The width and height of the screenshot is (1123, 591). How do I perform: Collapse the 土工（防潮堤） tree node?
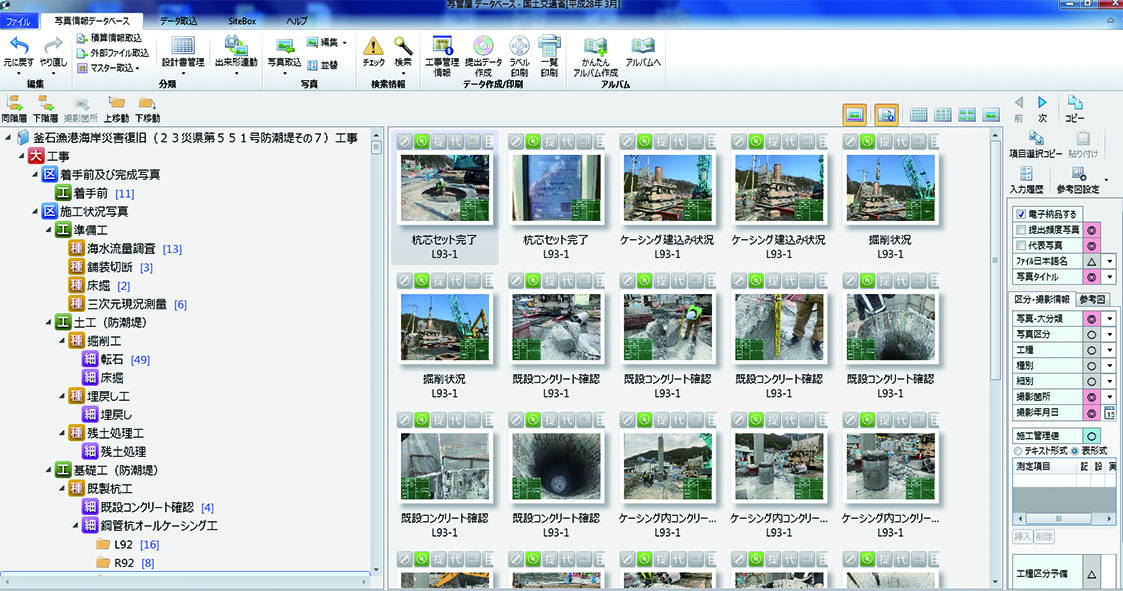49,322
